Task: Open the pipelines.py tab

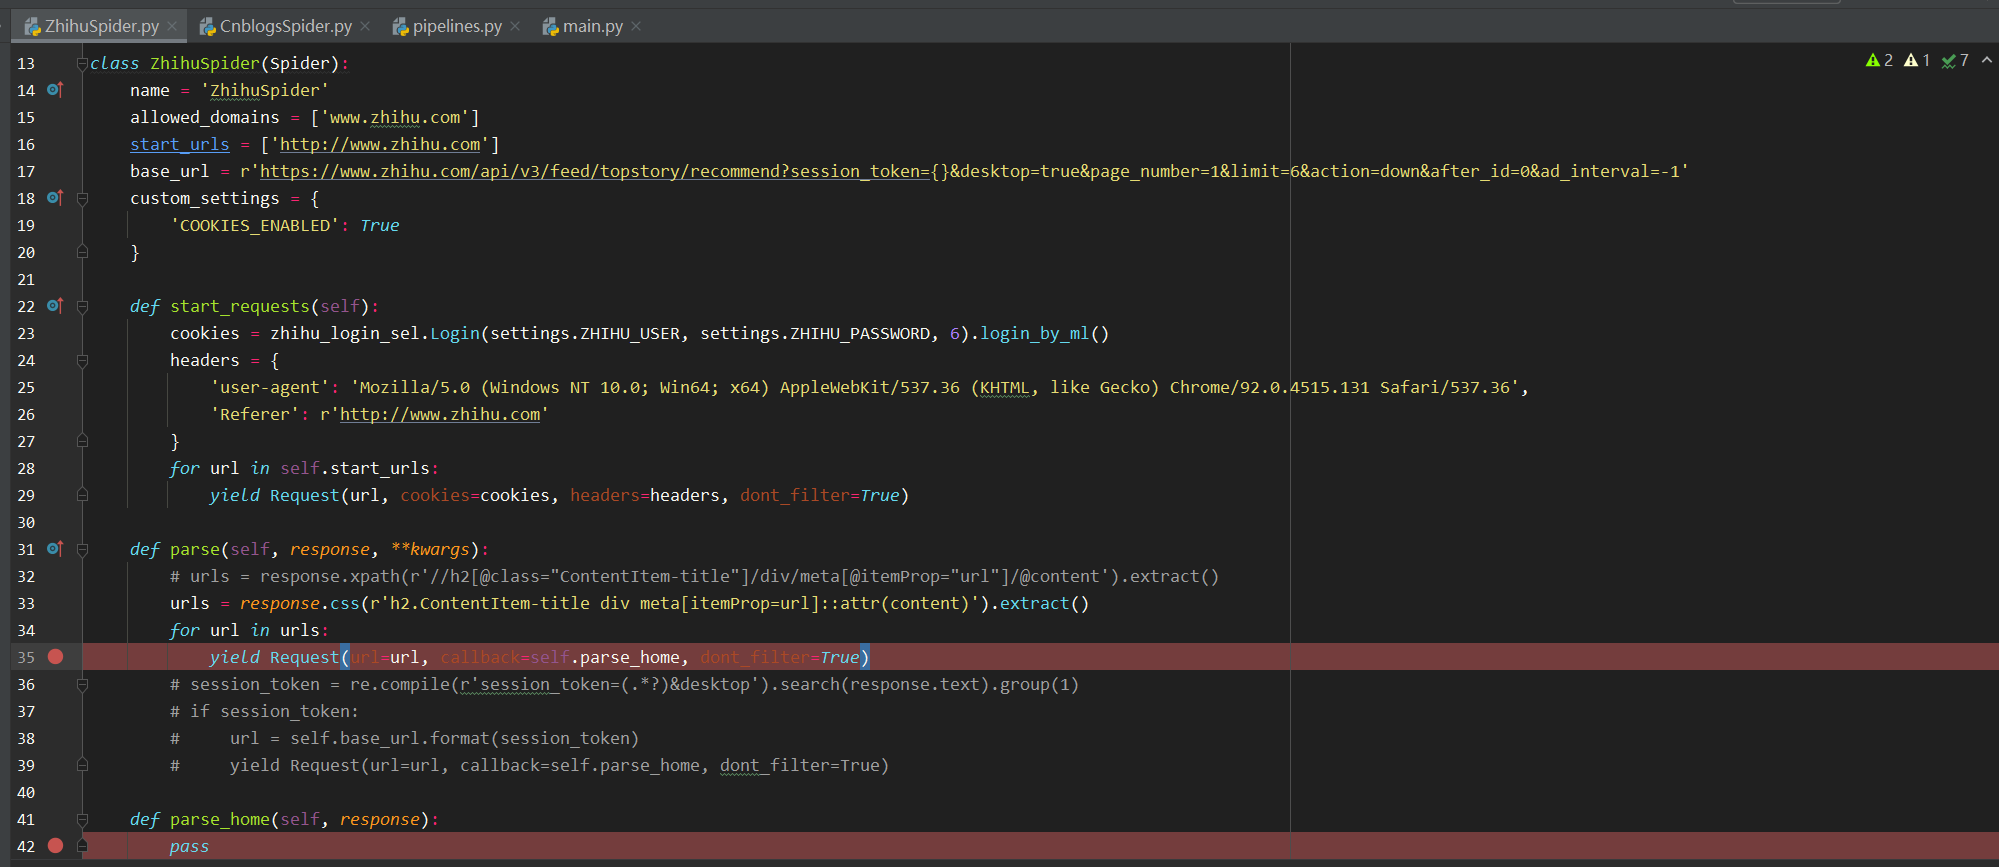Action: (457, 26)
